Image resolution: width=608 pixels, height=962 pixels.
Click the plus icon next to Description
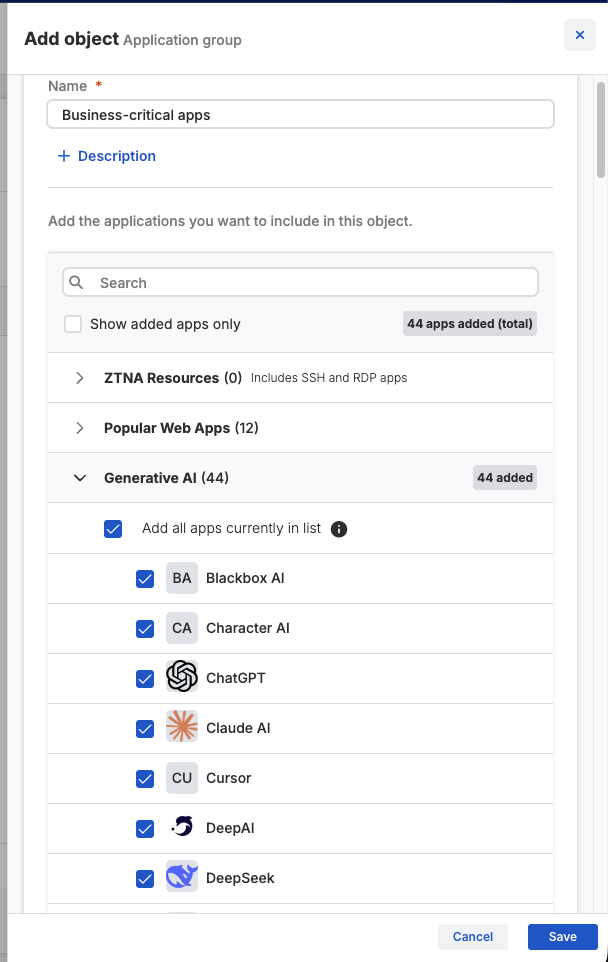pos(64,156)
